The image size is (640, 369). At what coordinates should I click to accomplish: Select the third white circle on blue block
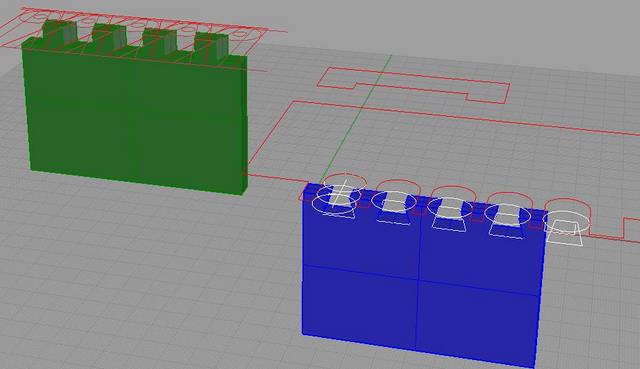tap(450, 207)
